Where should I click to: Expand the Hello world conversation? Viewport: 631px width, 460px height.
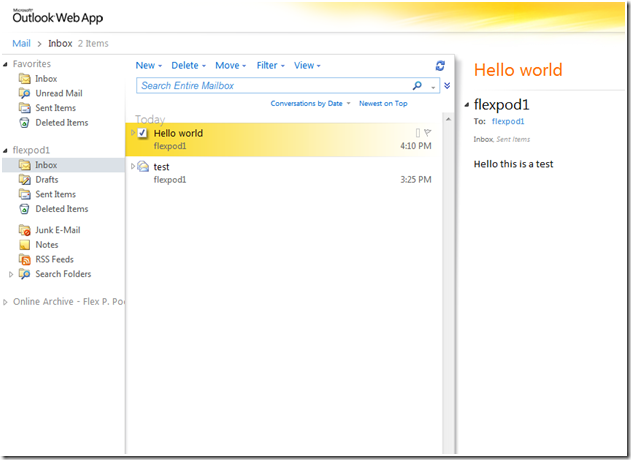(133, 132)
